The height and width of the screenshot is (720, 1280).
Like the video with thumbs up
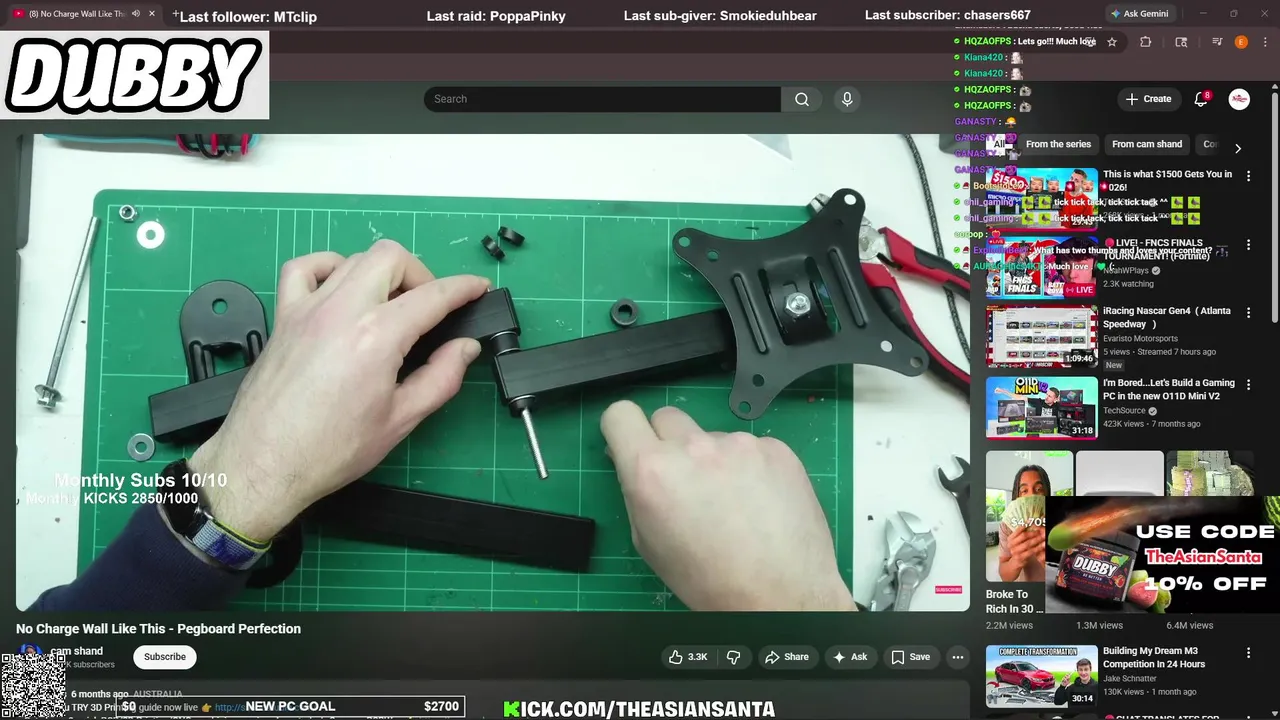688,657
